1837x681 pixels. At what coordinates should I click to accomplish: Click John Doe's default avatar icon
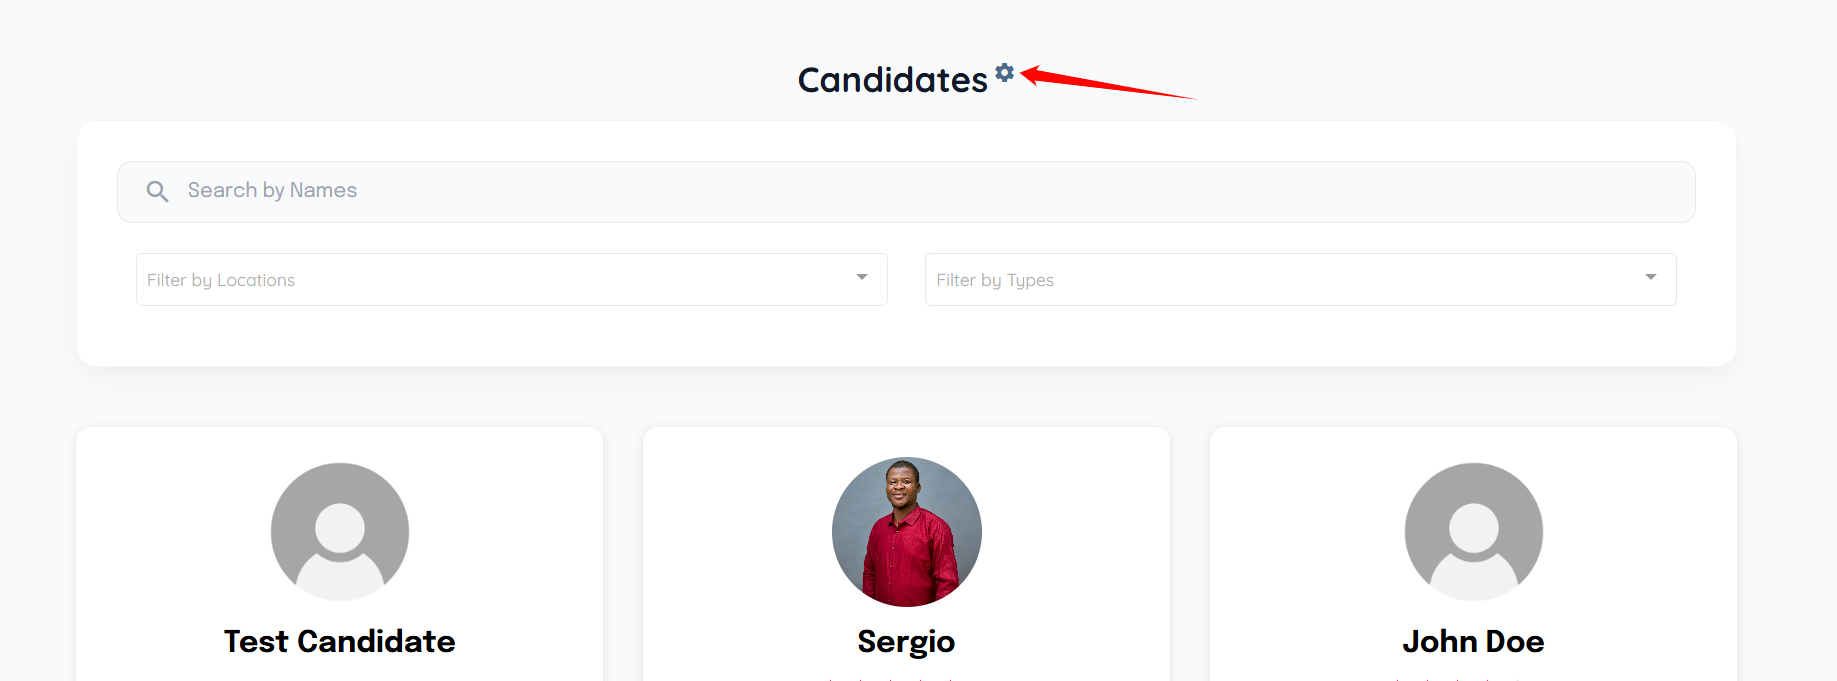tap(1473, 531)
